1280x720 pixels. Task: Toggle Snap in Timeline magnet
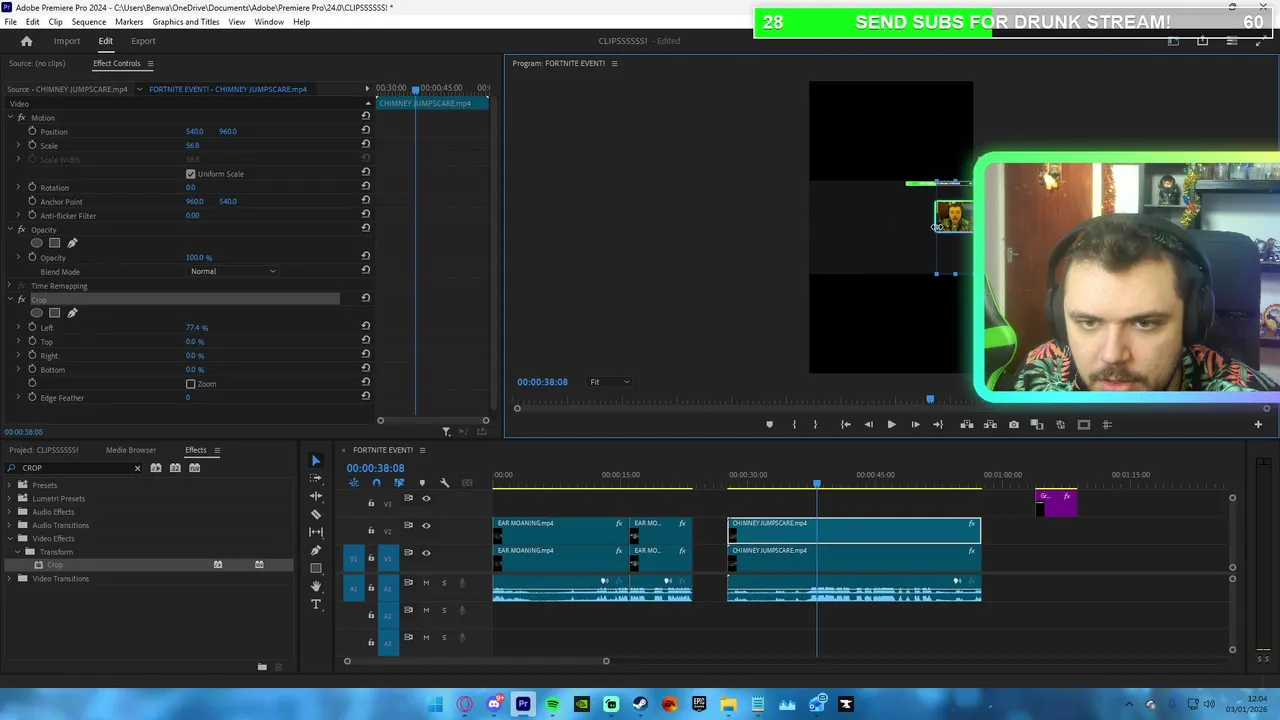[376, 483]
